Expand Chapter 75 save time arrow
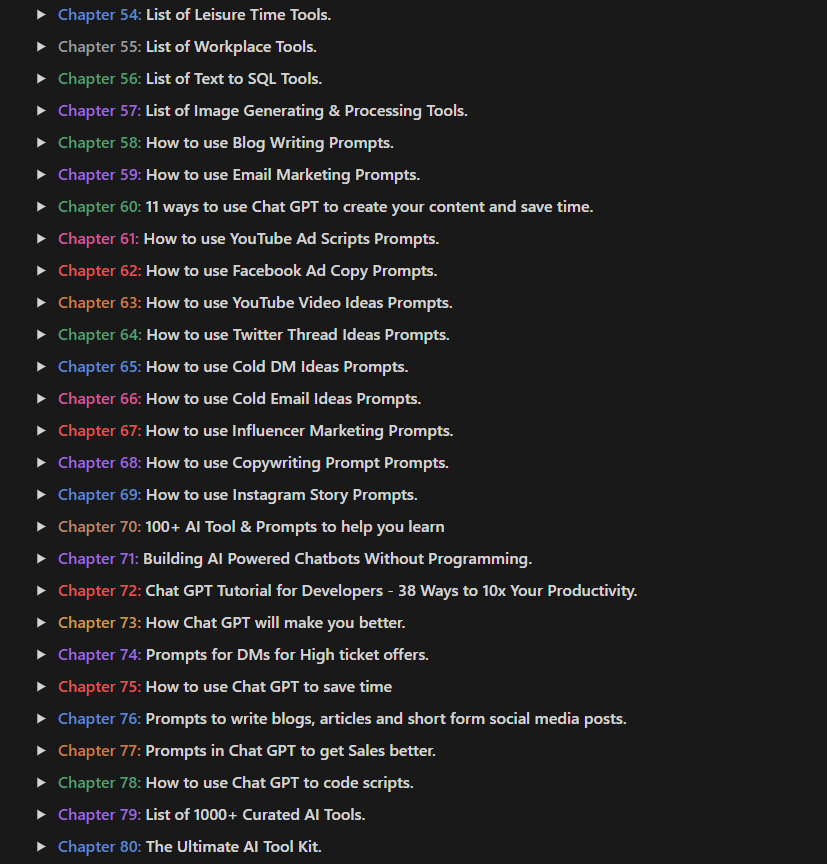This screenshot has height=864, width=827. (x=41, y=686)
